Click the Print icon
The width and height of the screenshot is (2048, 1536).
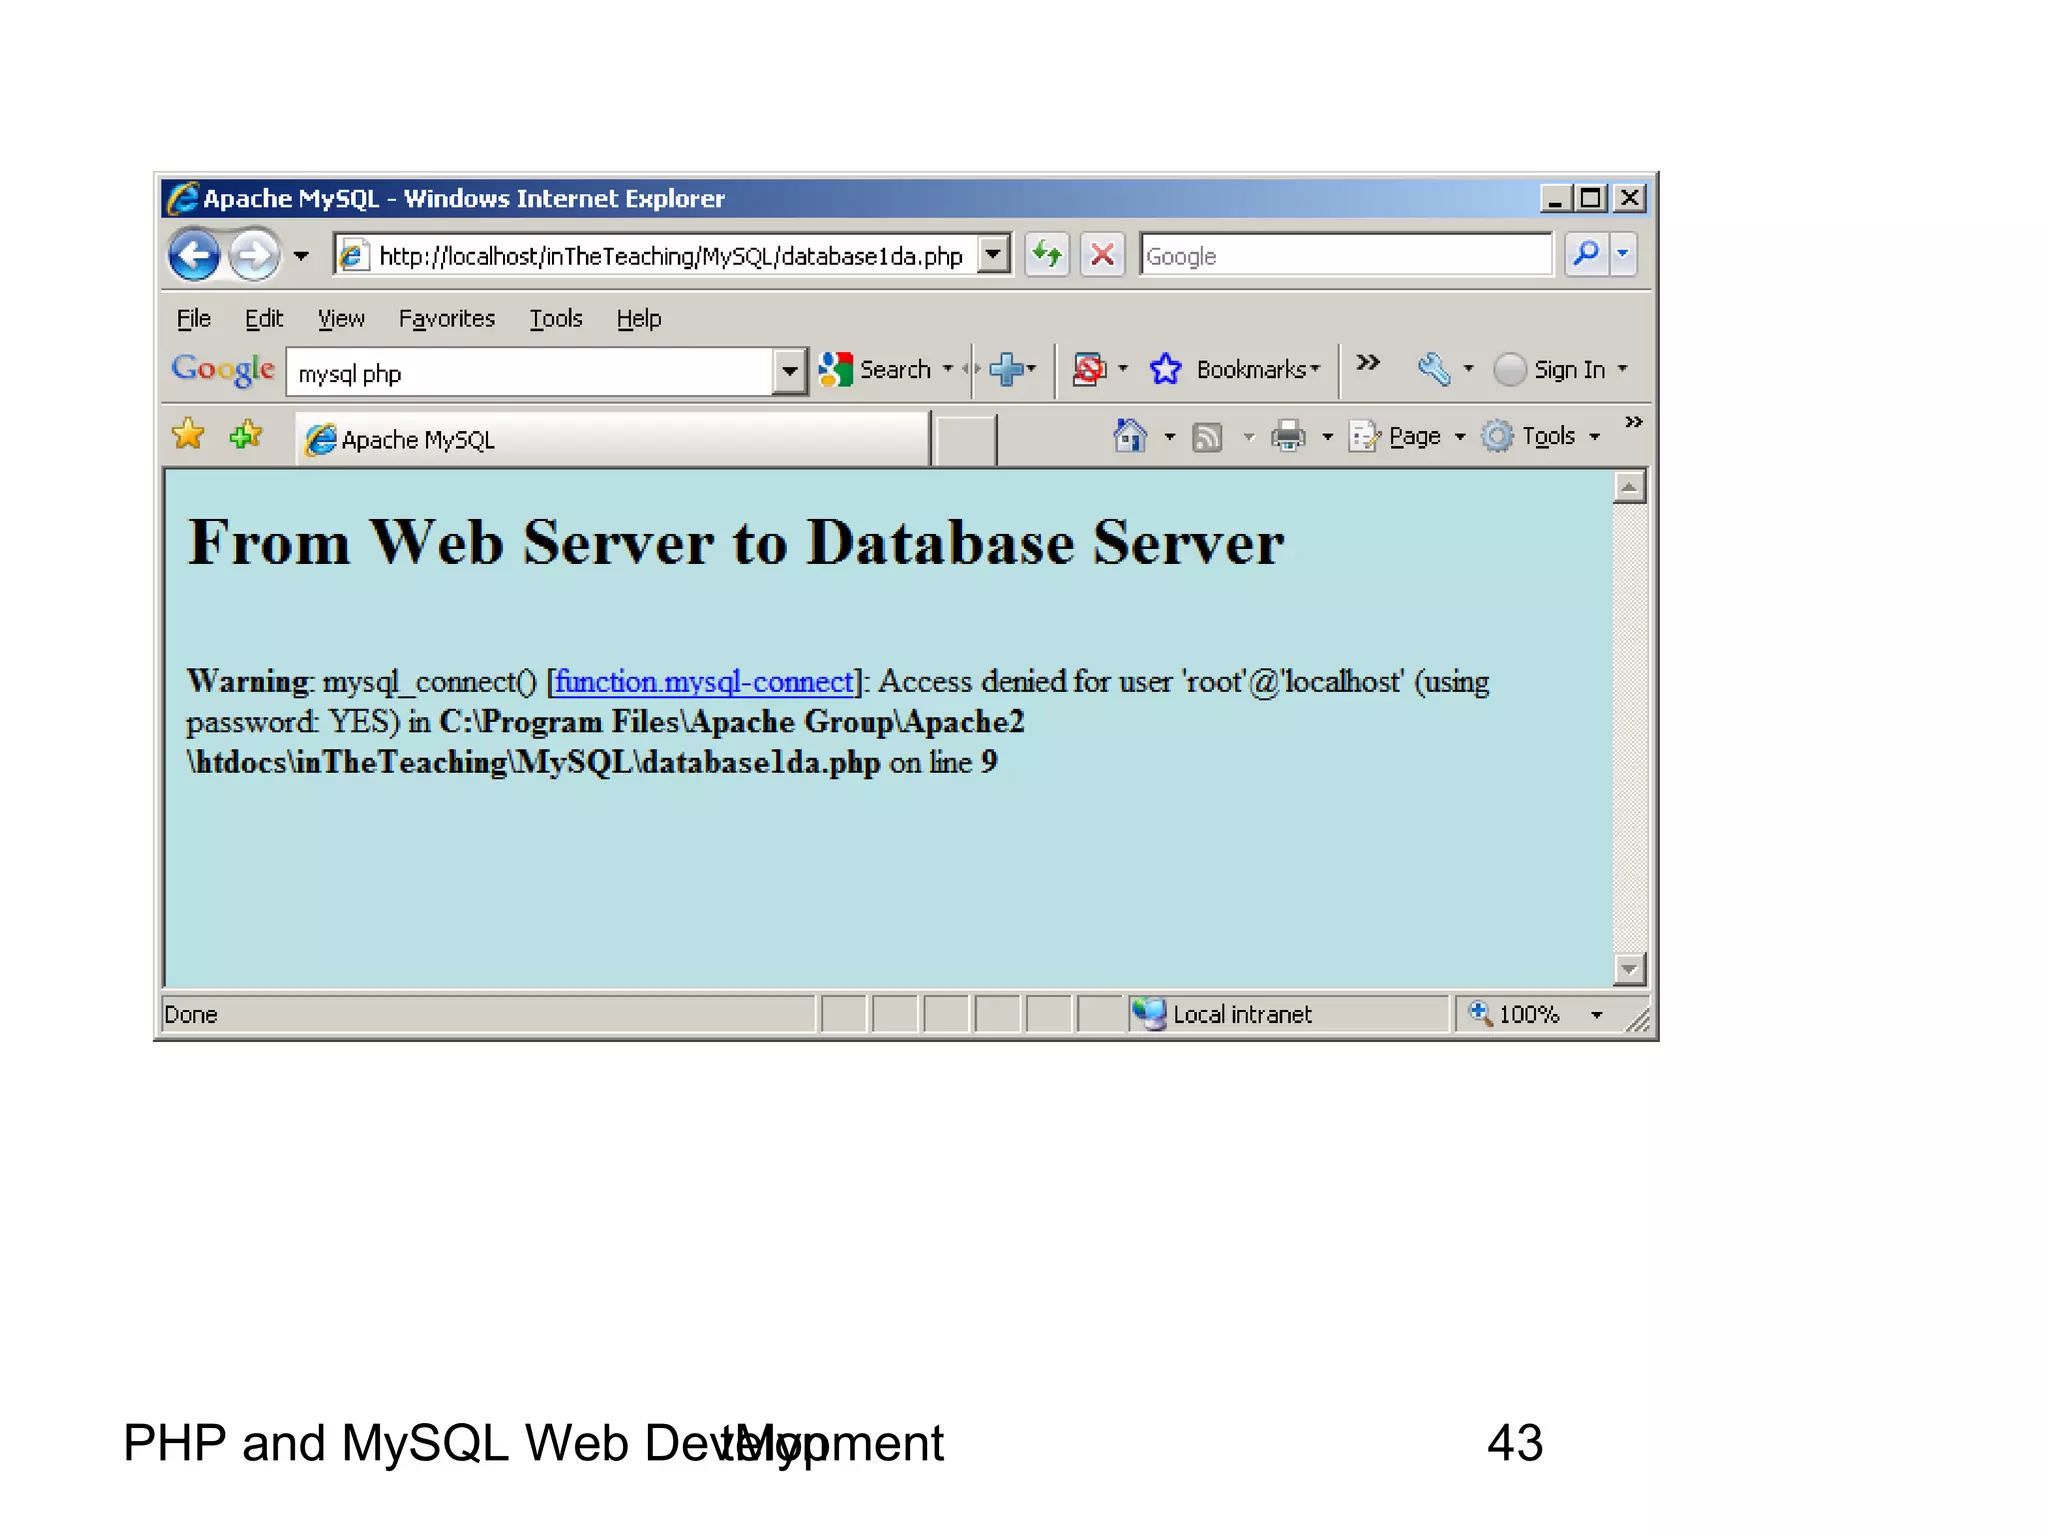pos(1288,437)
